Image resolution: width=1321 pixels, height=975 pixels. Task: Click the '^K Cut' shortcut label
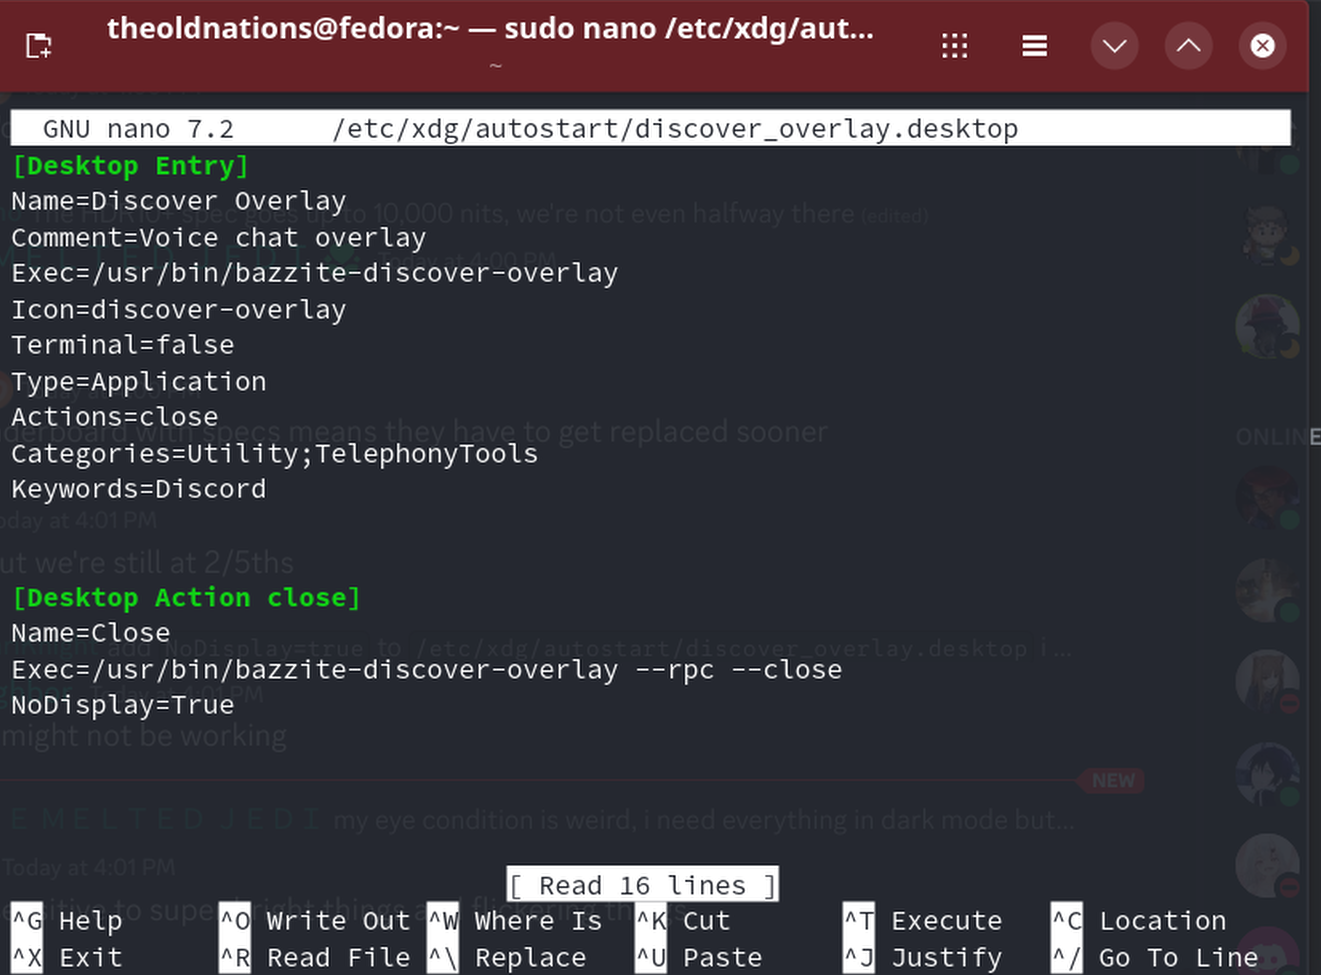pos(683,921)
